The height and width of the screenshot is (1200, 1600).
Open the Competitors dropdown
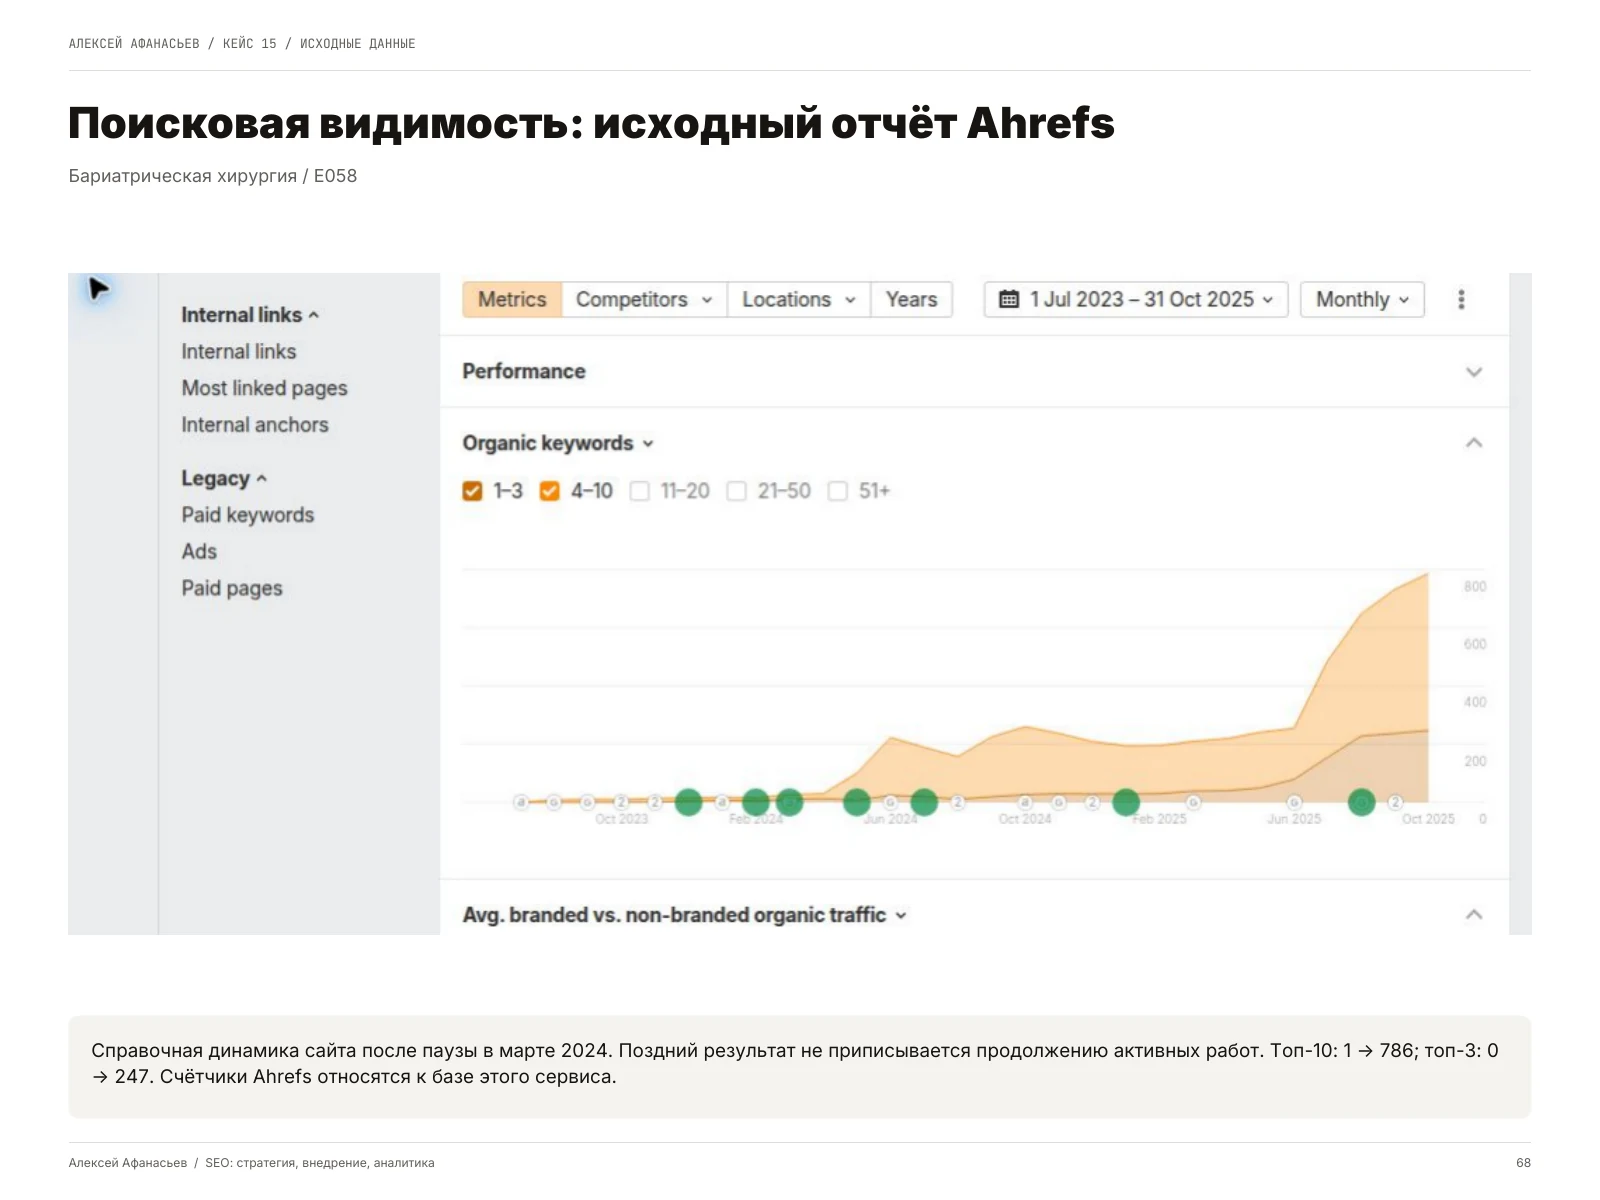coord(644,299)
